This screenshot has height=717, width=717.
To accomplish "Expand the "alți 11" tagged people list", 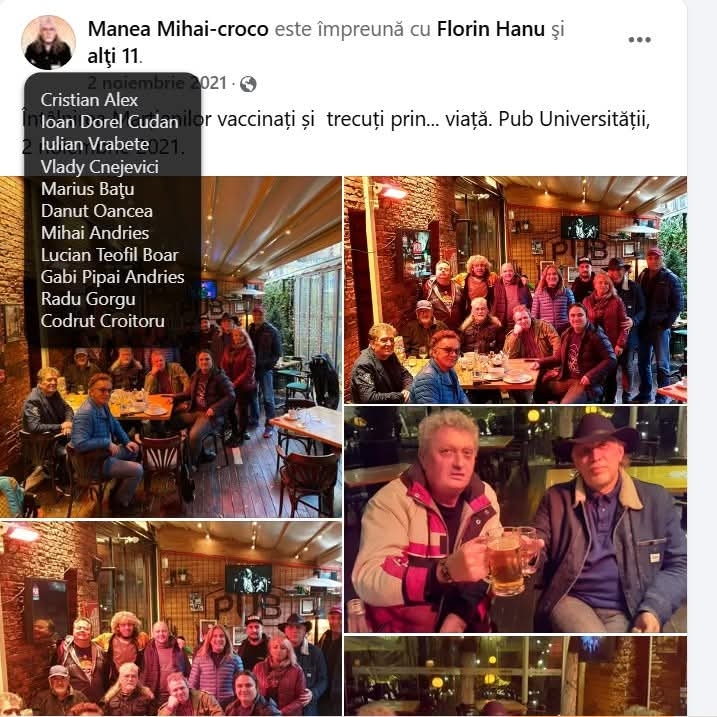I will click(113, 56).
